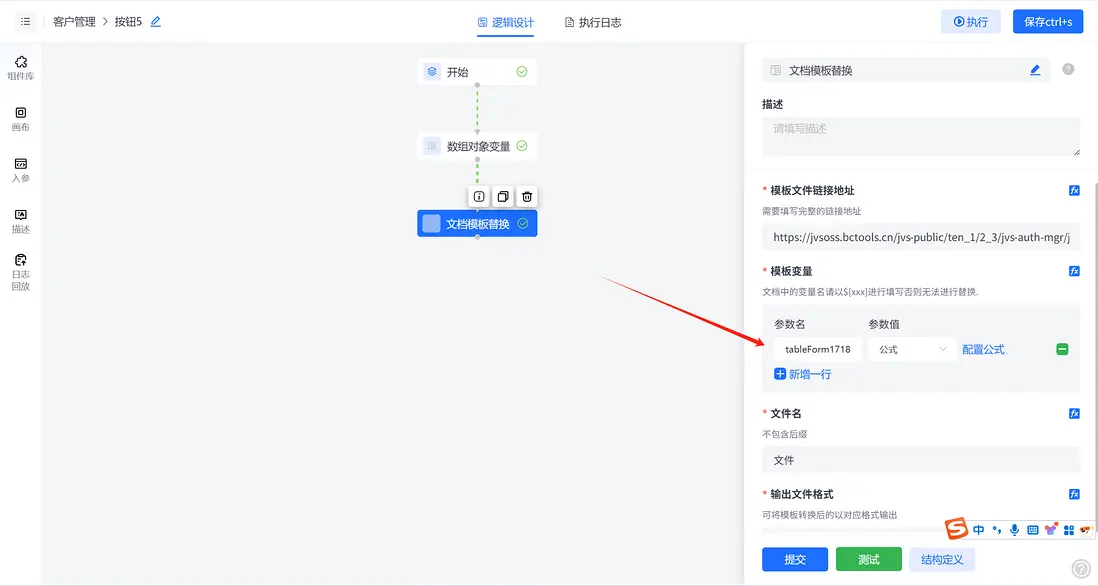
Task: Open the 组件库 component library panel
Action: 21,66
